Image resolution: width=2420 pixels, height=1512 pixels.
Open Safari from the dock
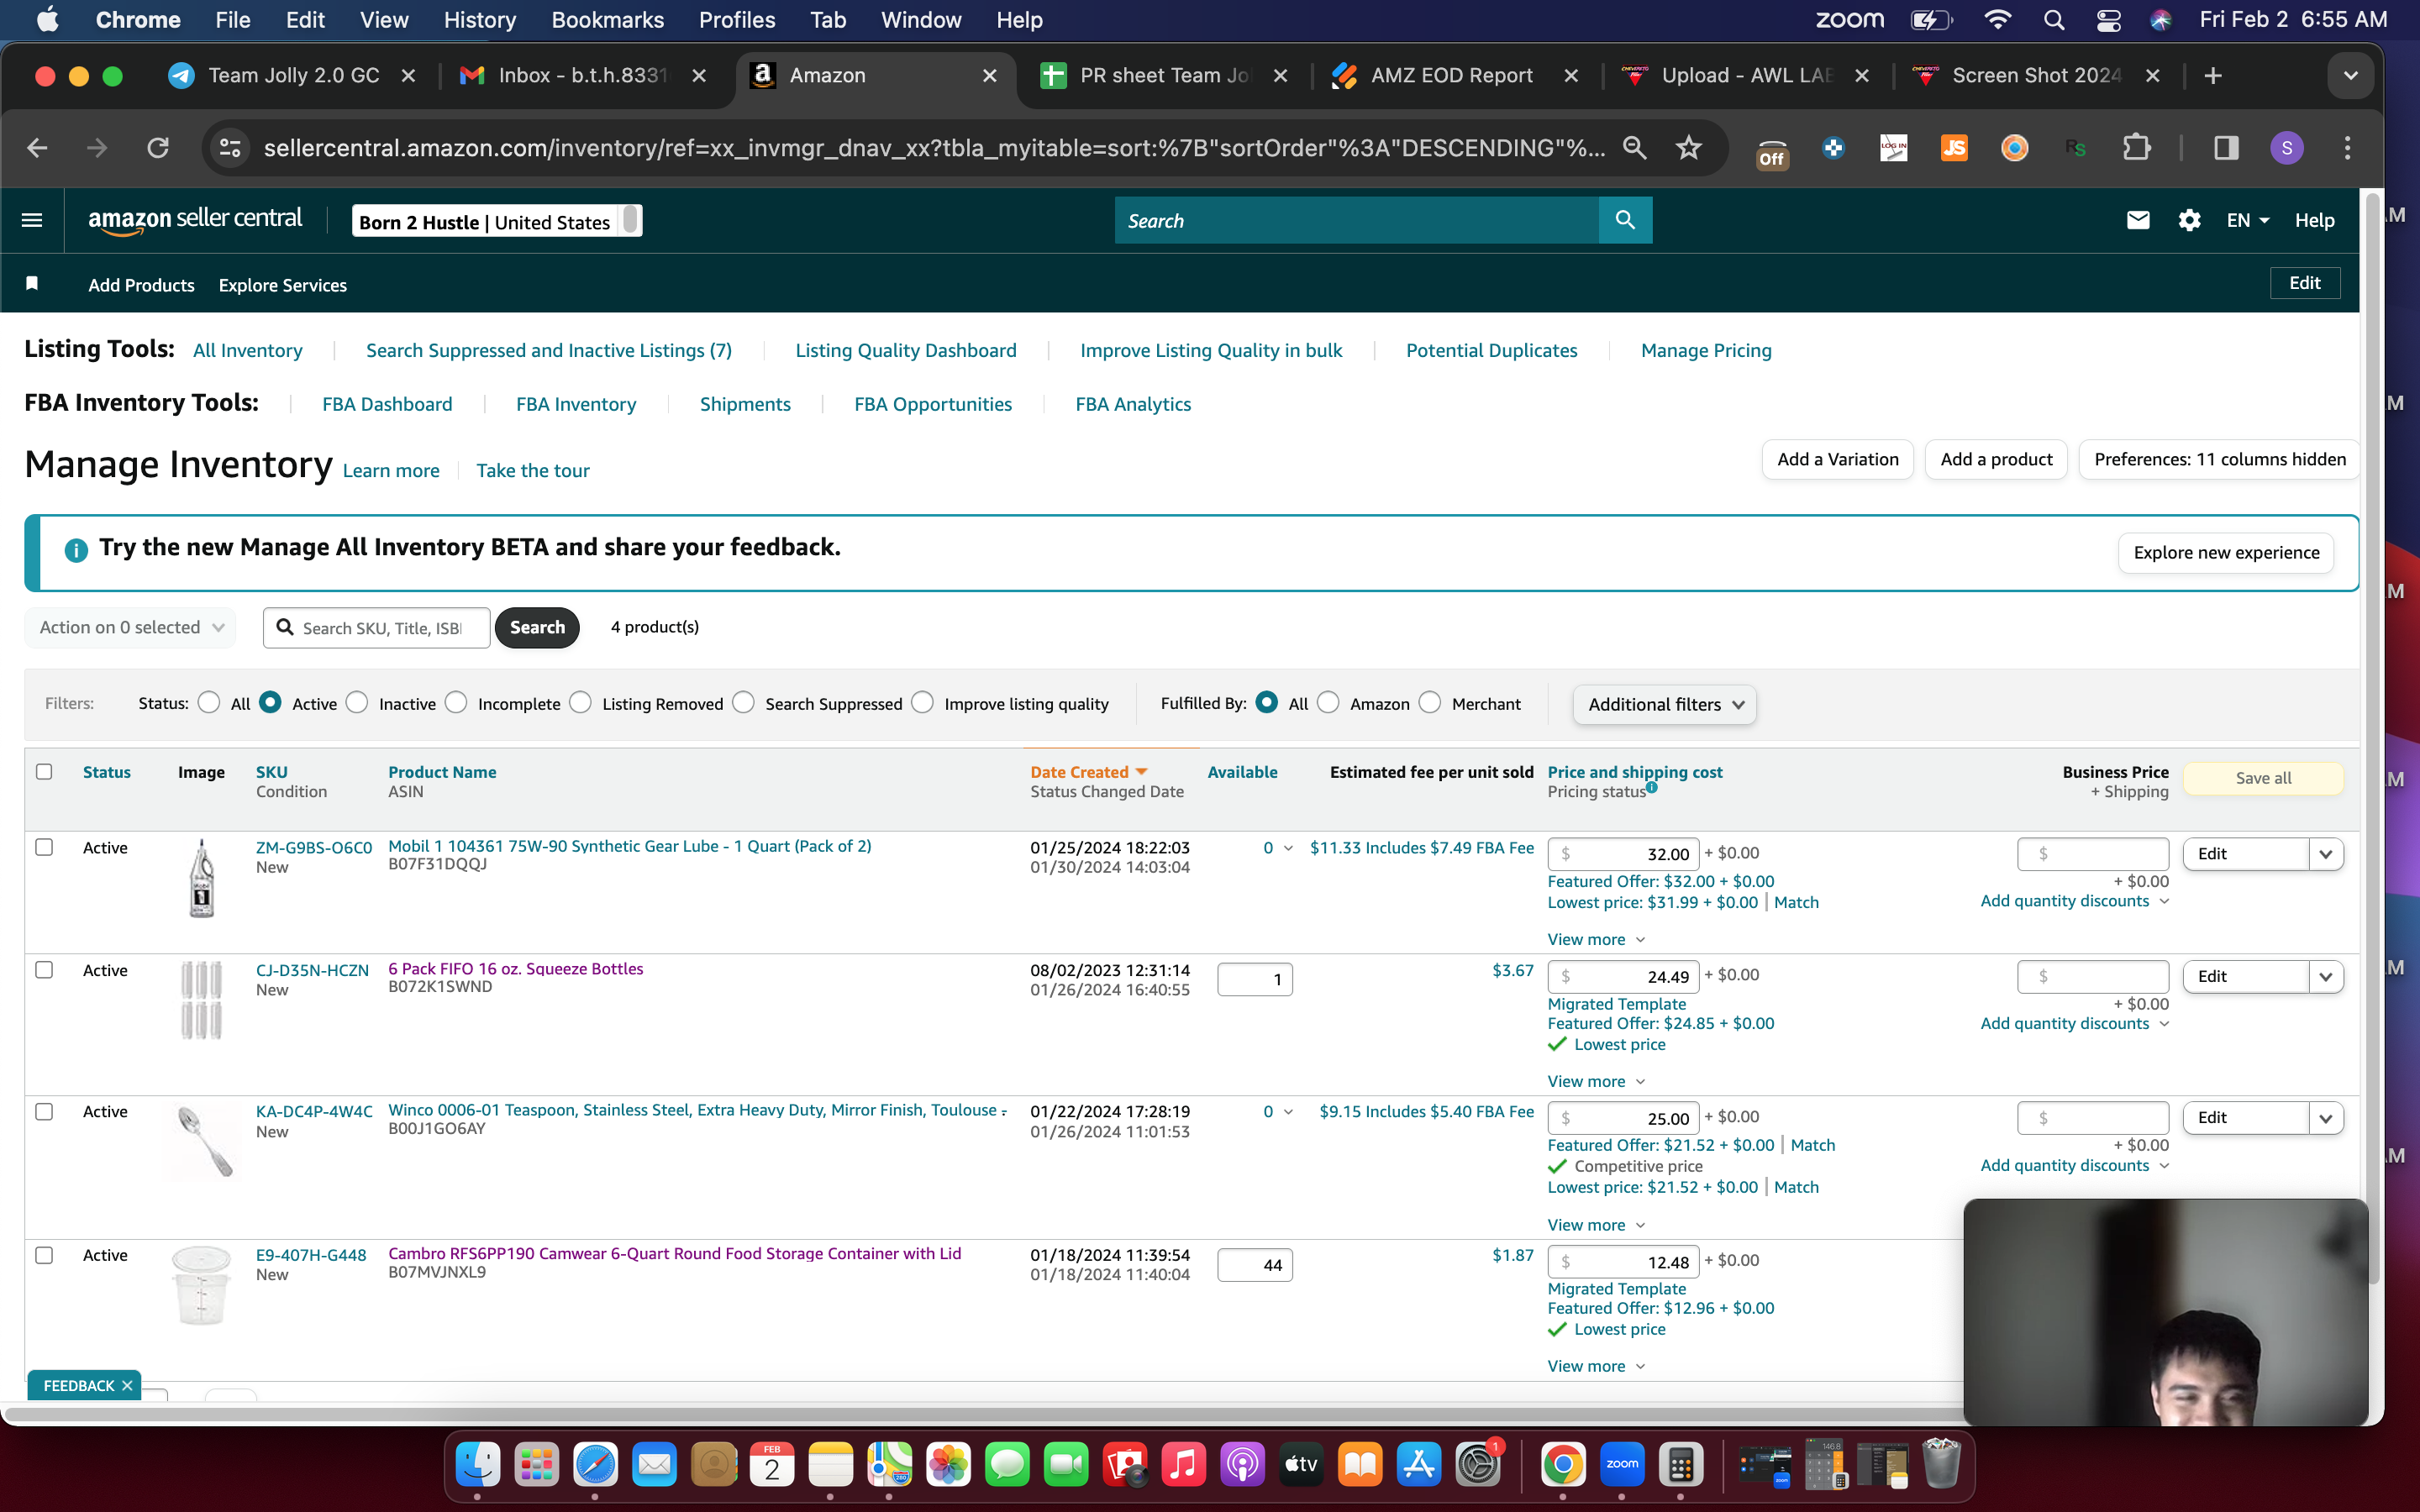tap(595, 1465)
